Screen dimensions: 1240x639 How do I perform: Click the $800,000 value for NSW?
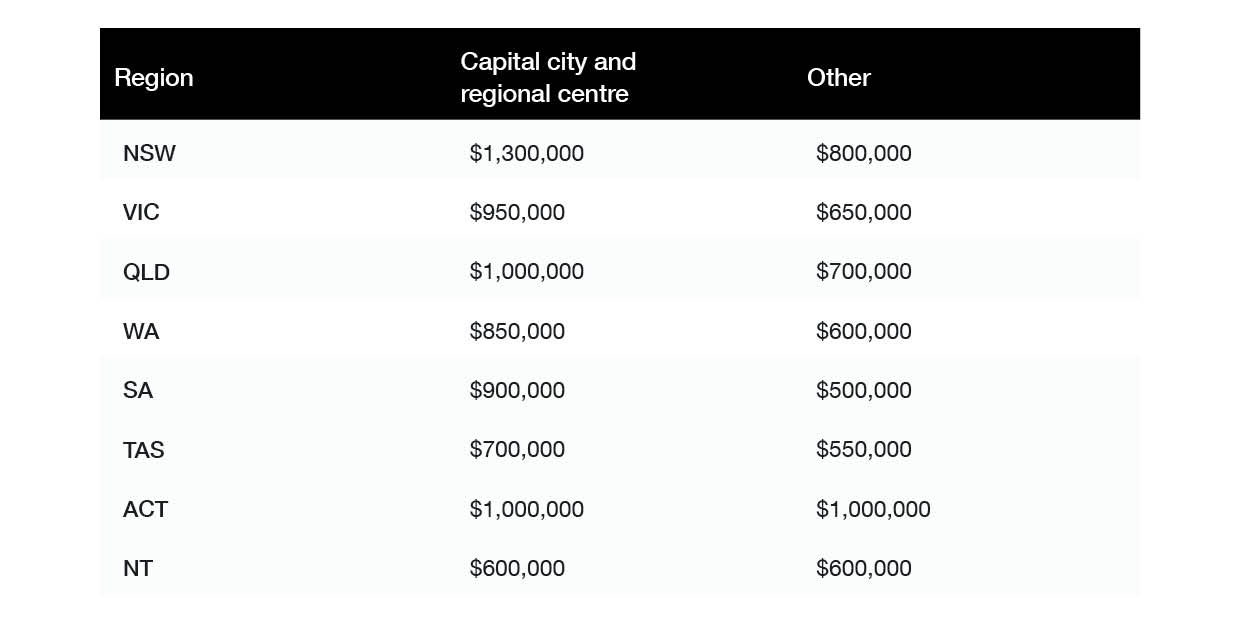[864, 153]
